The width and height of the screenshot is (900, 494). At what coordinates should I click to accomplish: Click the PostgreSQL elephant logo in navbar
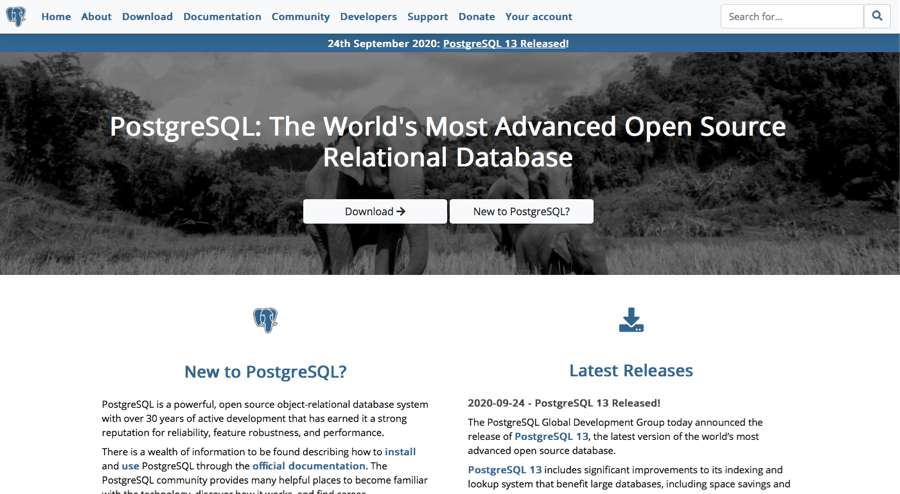tap(16, 17)
